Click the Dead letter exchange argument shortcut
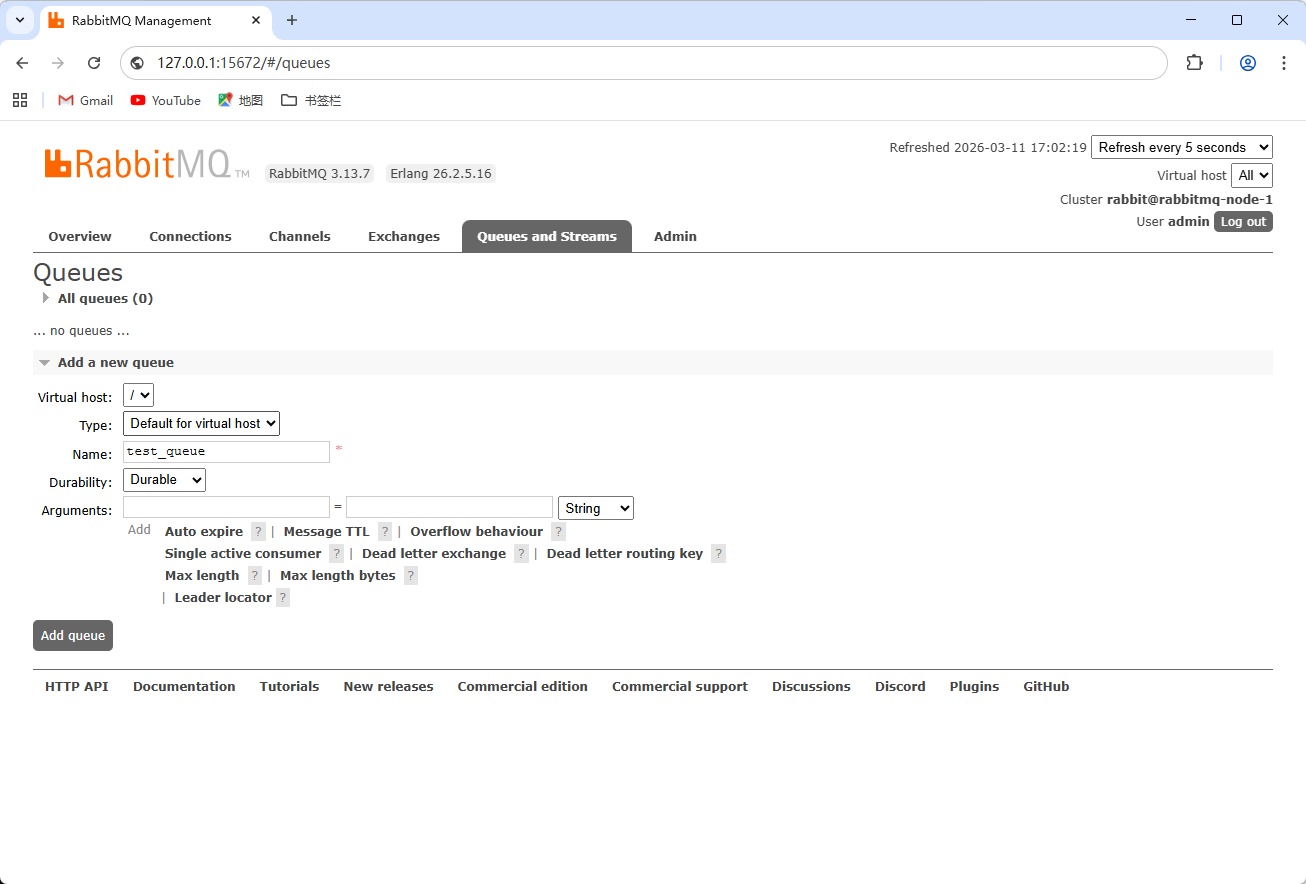The height and width of the screenshot is (884, 1306). pyautogui.click(x=434, y=554)
